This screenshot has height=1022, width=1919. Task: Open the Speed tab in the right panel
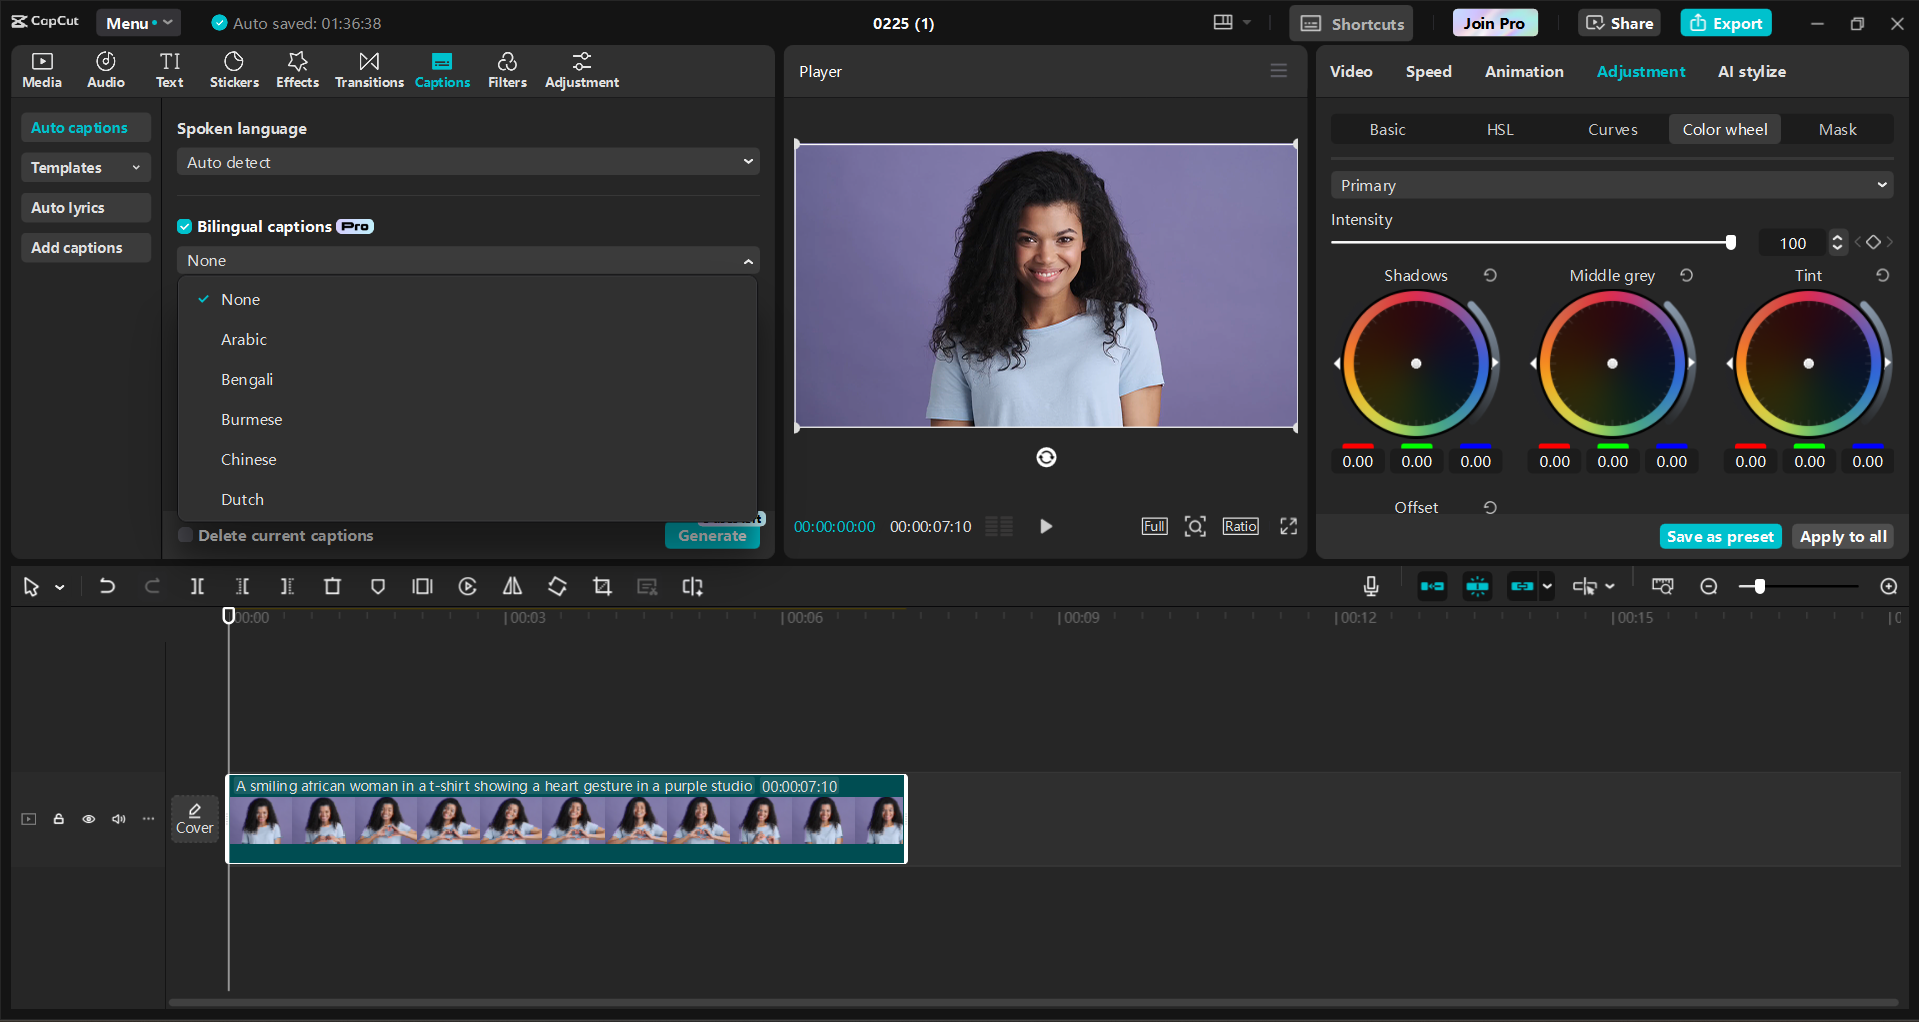[x=1428, y=71]
